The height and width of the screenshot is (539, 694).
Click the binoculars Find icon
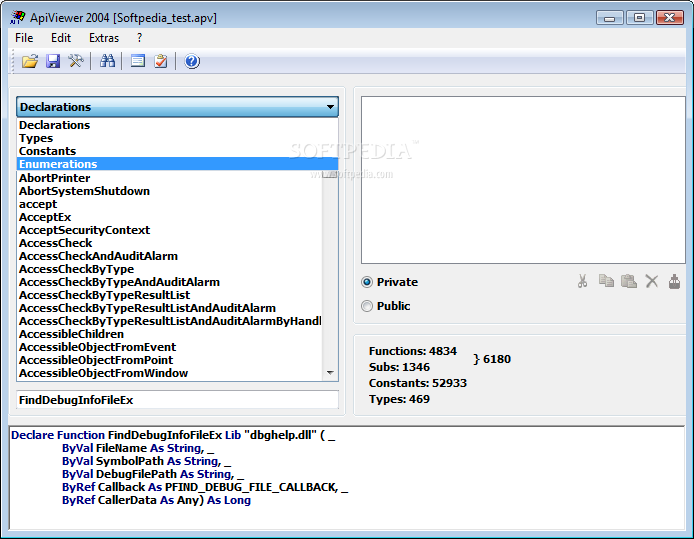[x=107, y=61]
